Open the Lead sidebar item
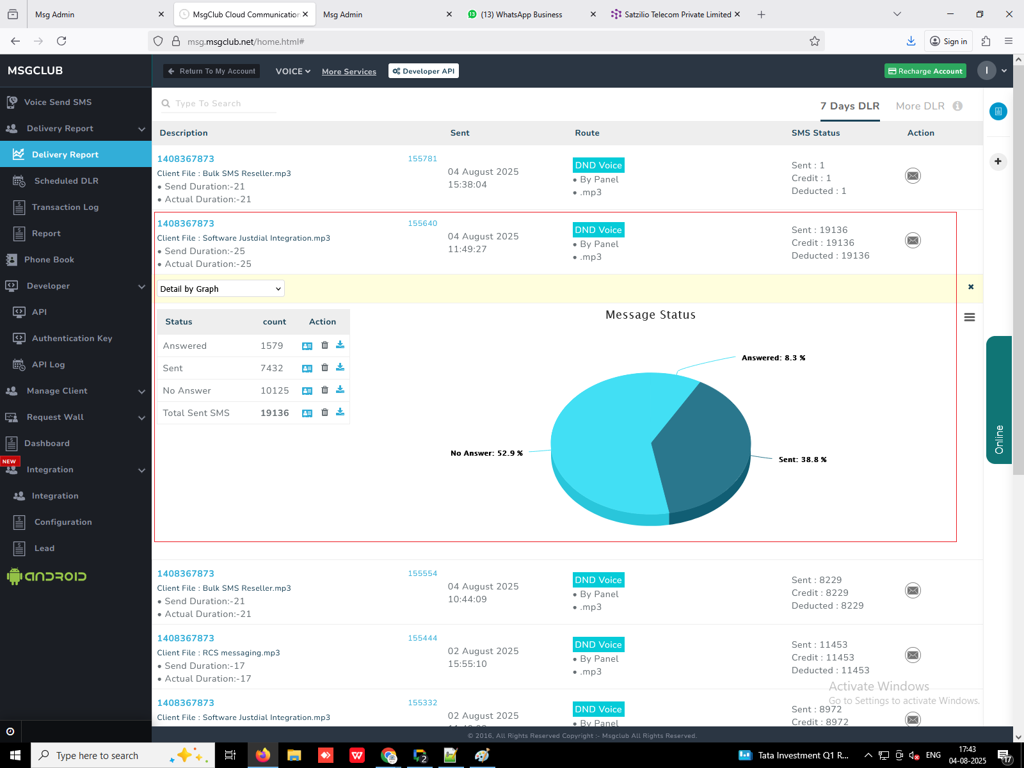Viewport: 1024px width, 768px height. coord(44,548)
